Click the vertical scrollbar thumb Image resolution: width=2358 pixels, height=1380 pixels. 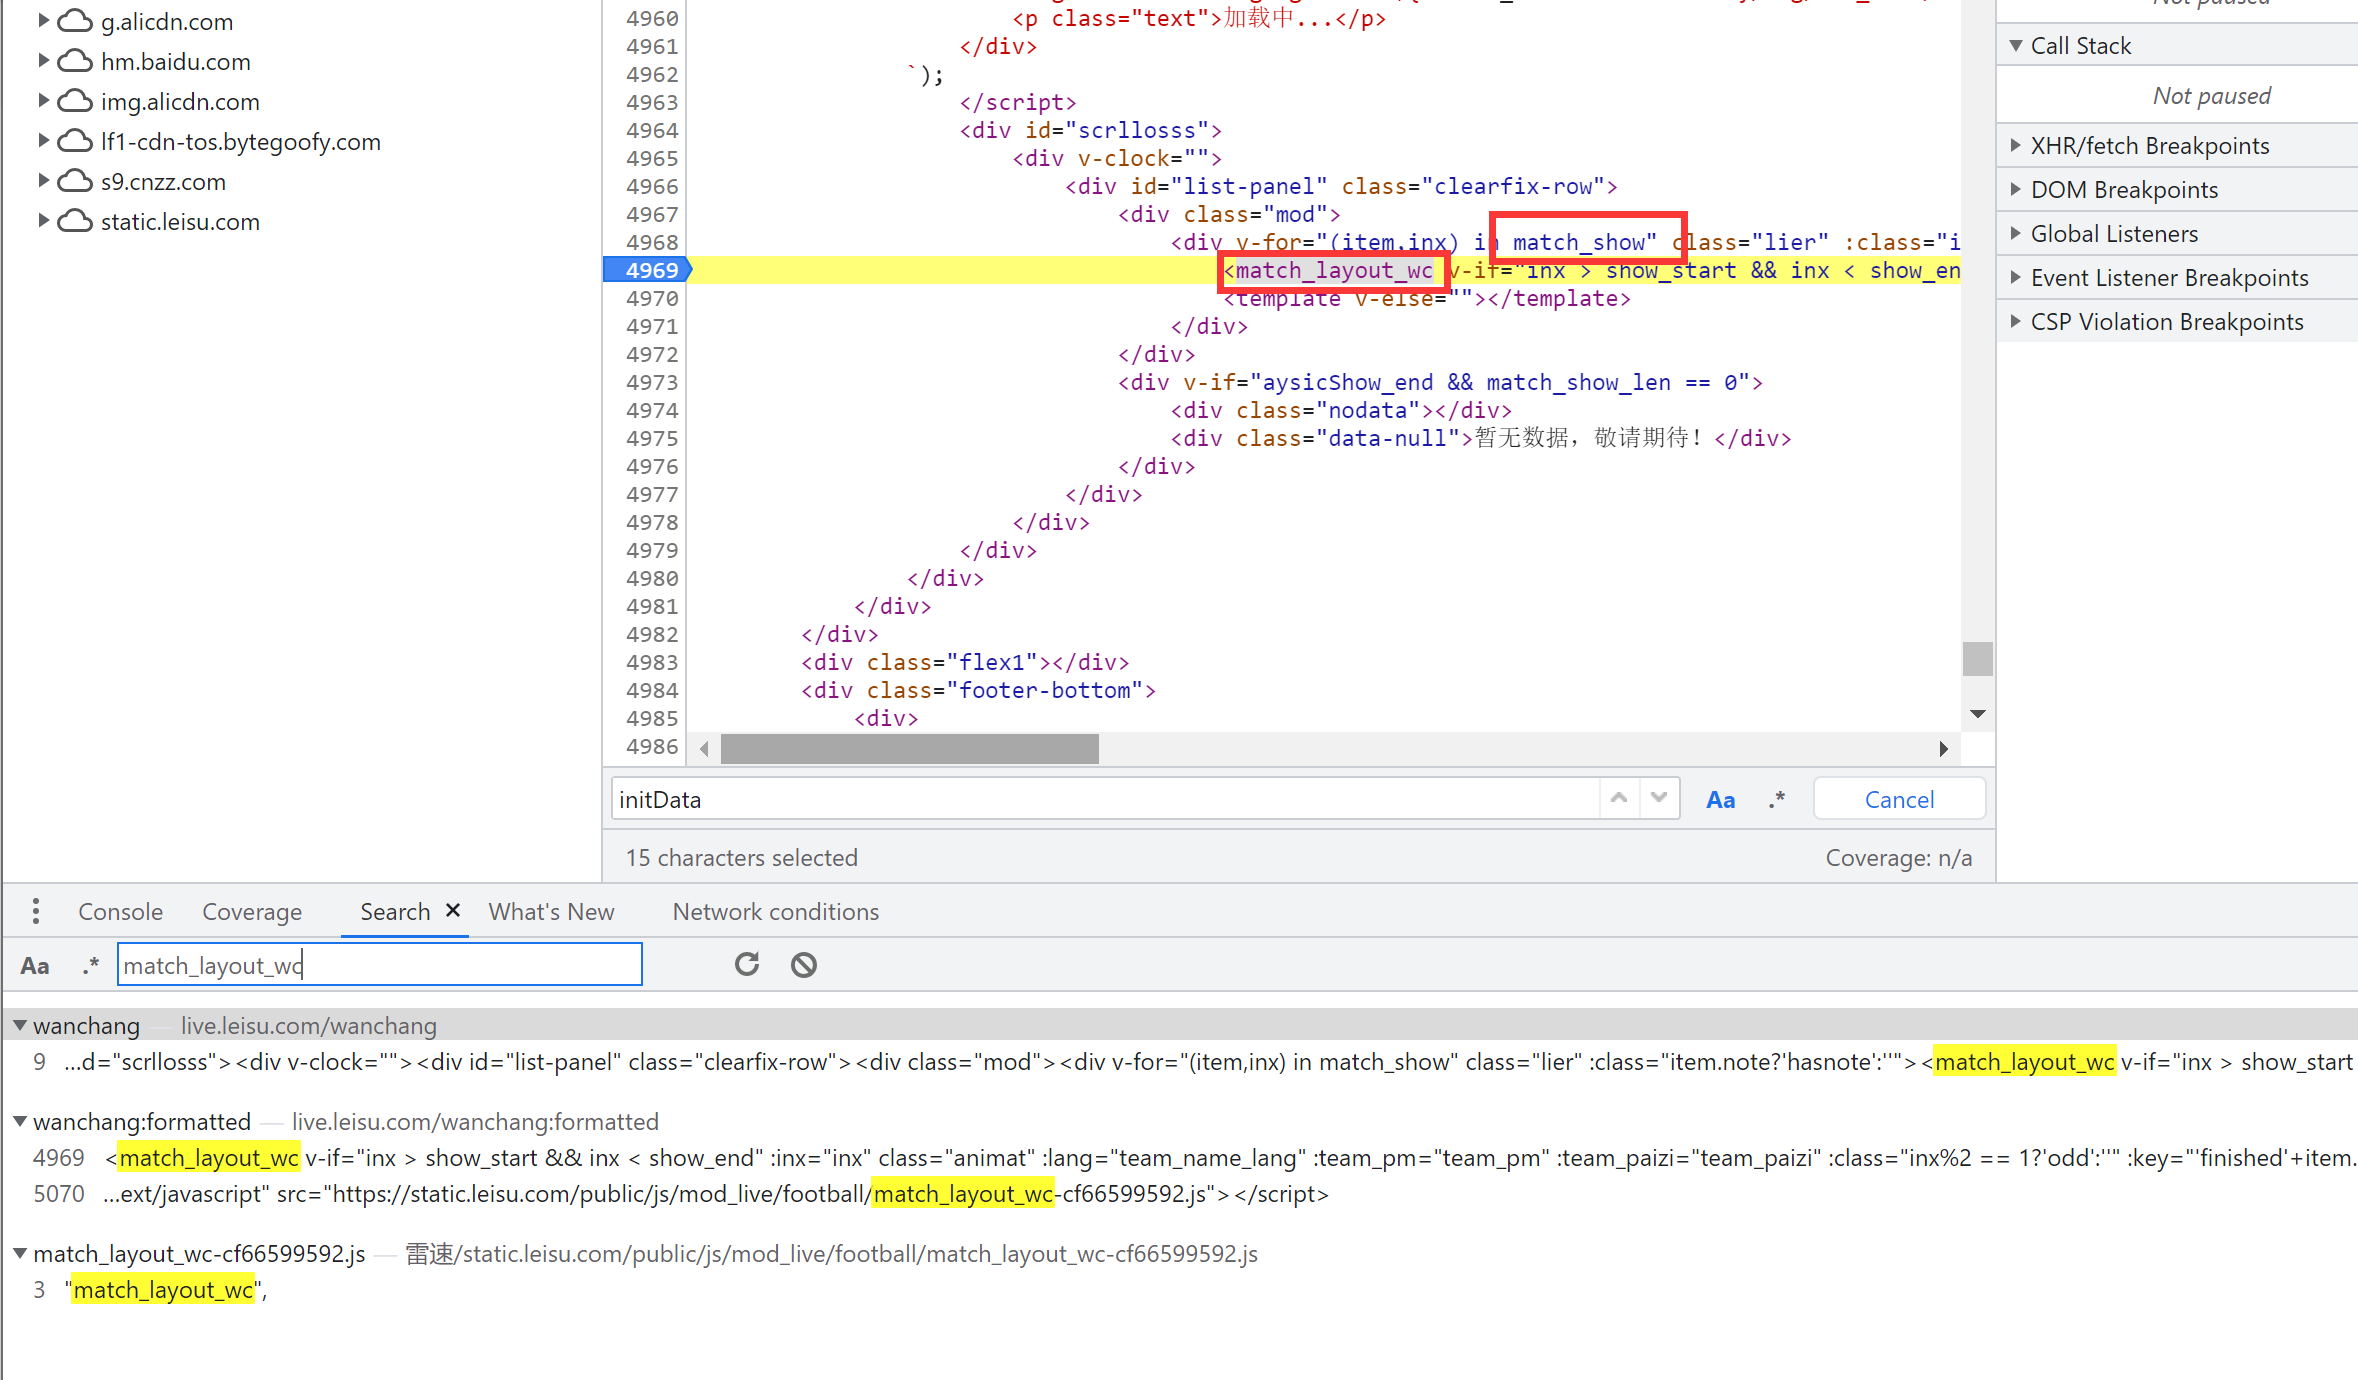point(1977,659)
